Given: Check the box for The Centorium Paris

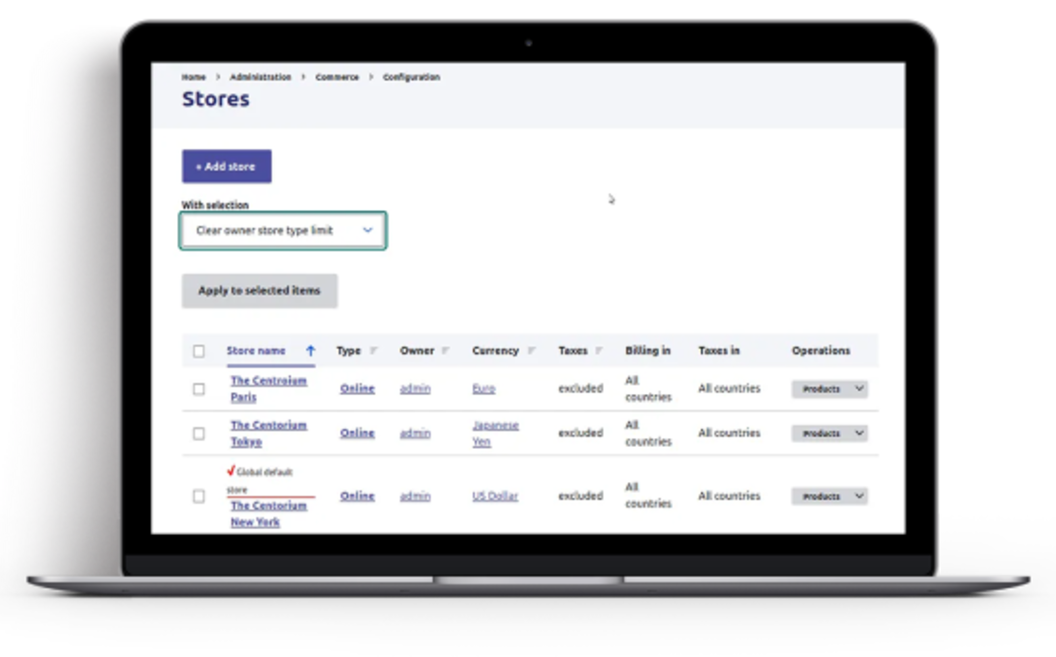Looking at the screenshot, I should click(199, 389).
